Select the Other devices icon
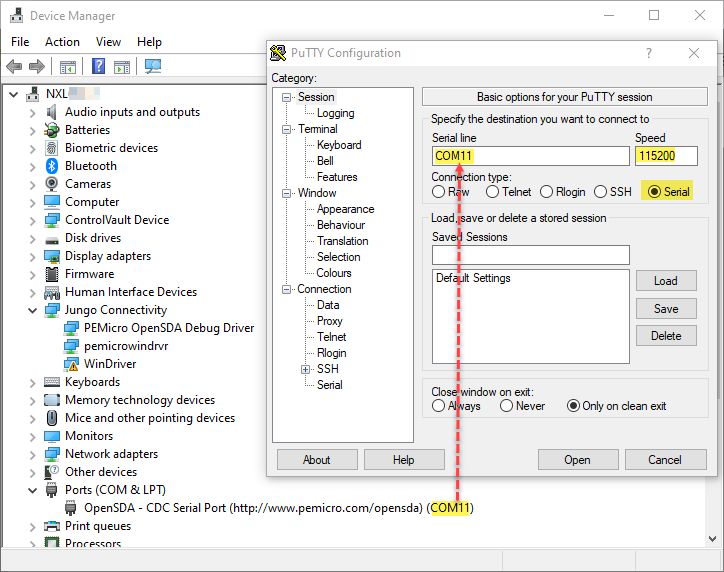 pos(52,472)
